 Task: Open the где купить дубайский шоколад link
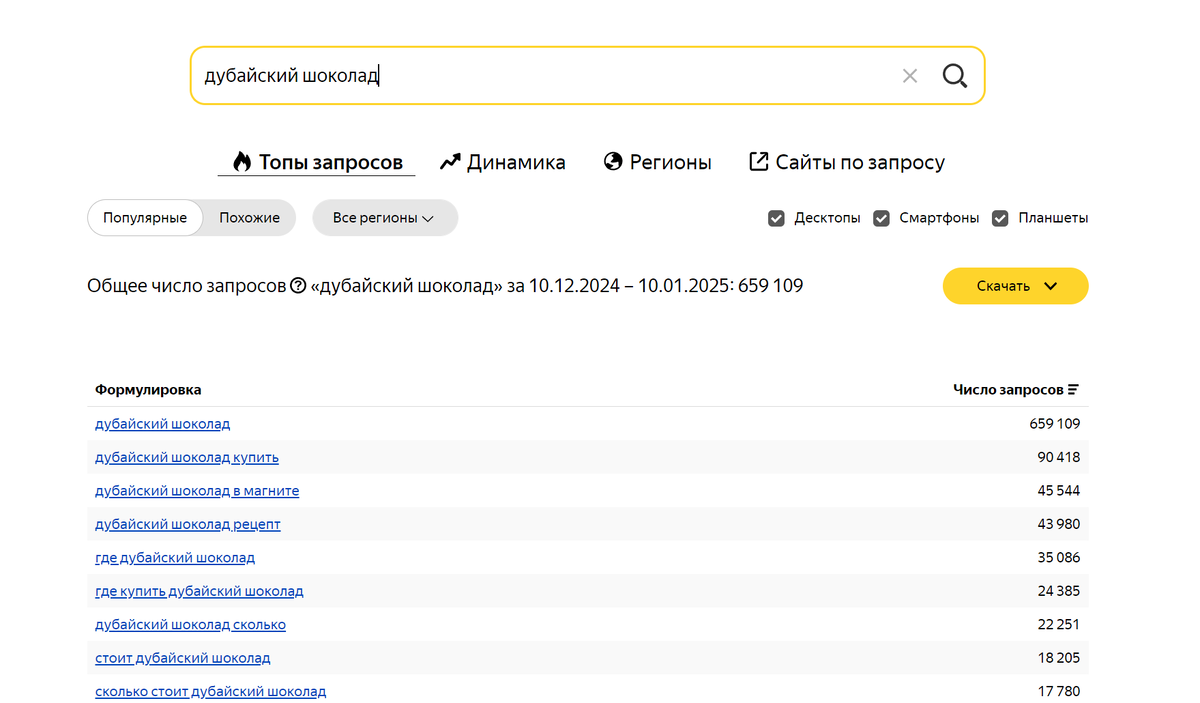point(199,591)
